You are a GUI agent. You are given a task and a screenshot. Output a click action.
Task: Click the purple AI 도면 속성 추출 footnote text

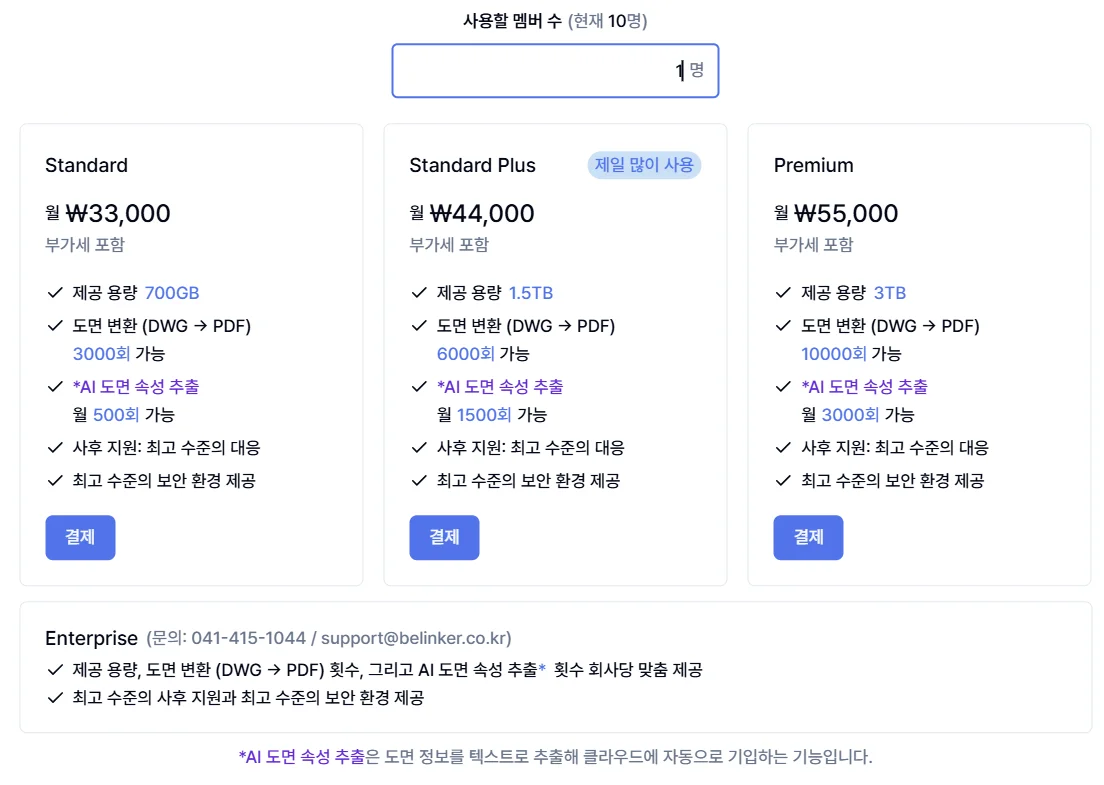point(302,757)
